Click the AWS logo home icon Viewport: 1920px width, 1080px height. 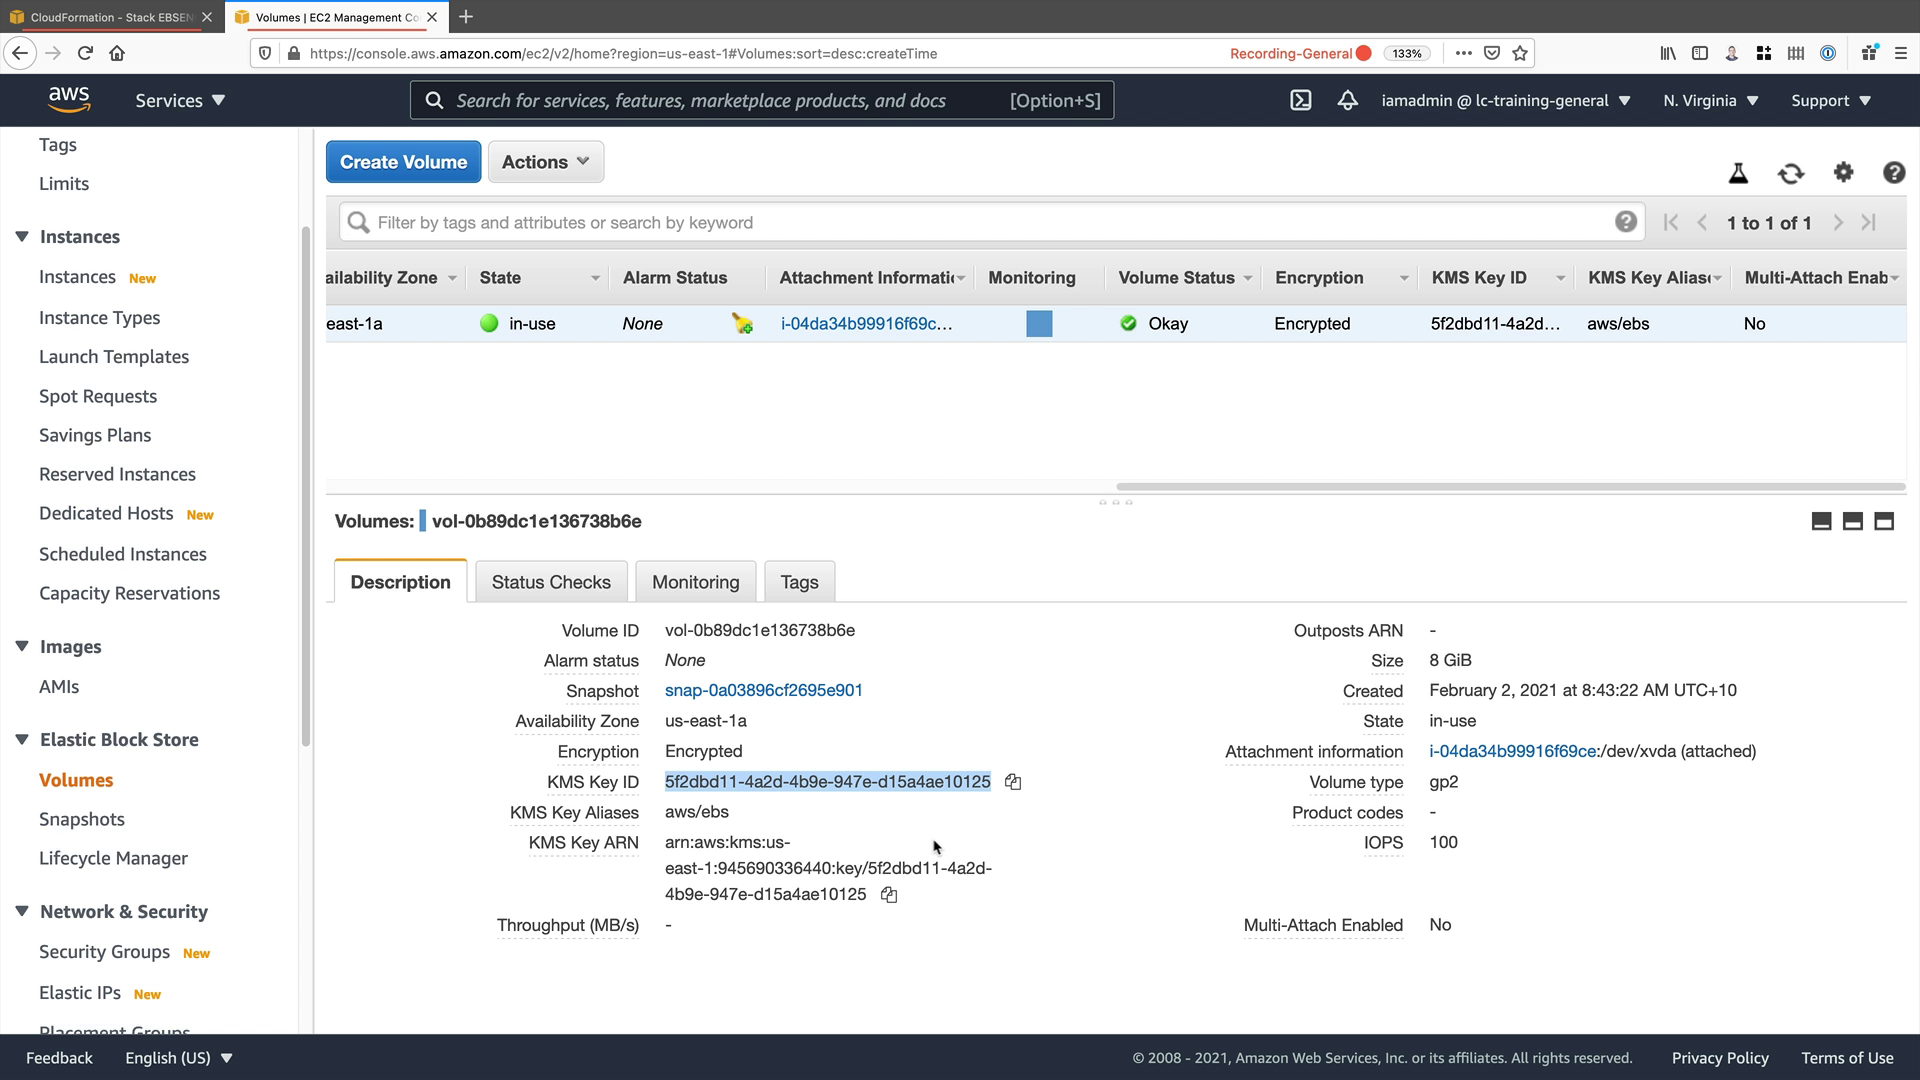[69, 99]
